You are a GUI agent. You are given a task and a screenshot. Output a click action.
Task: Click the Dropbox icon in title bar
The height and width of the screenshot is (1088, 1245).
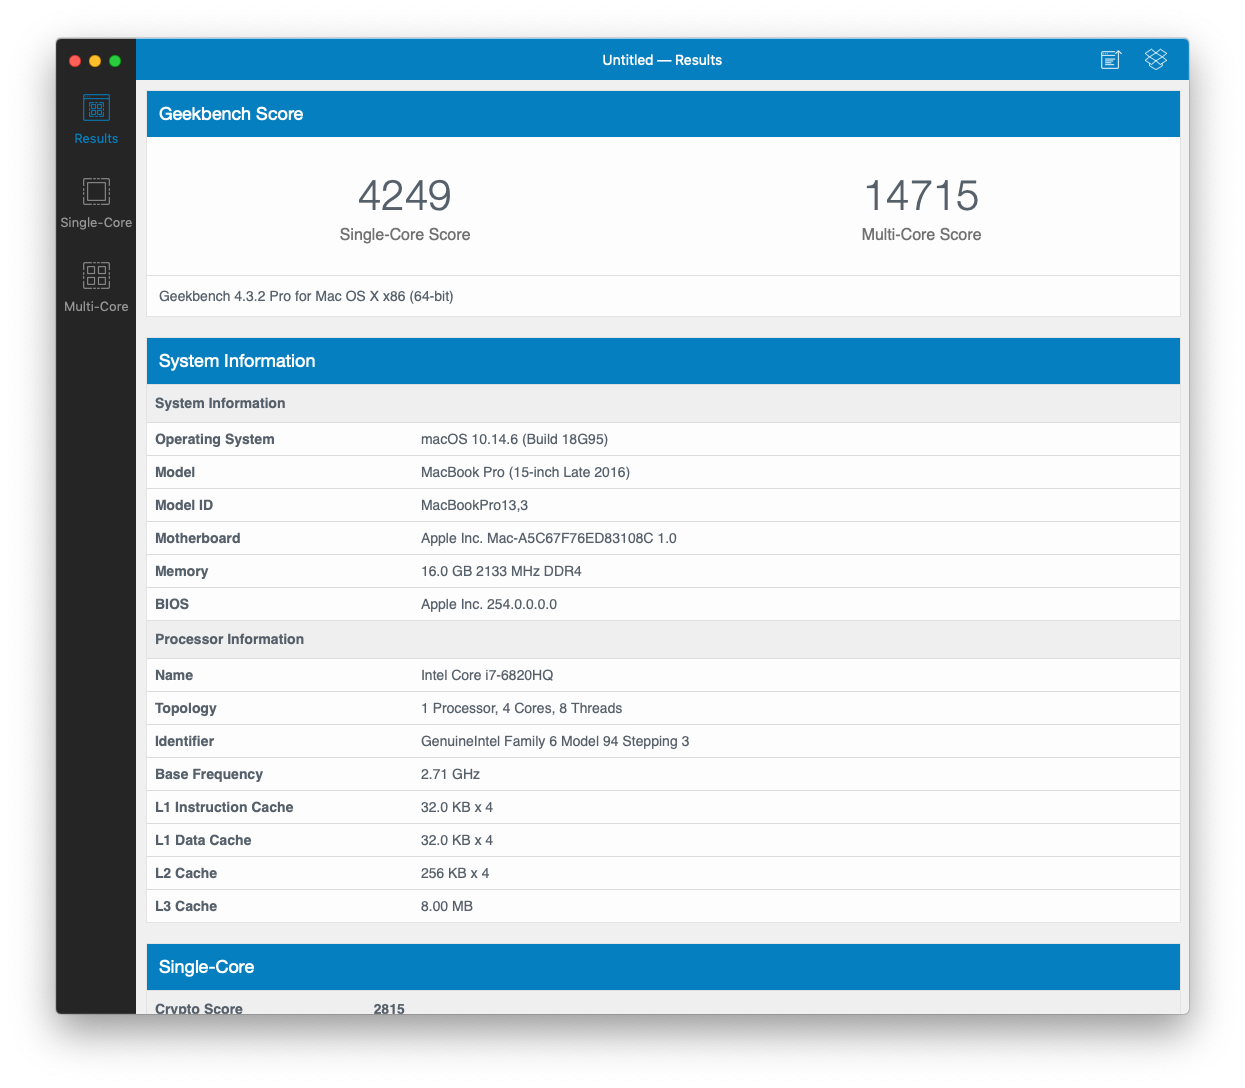point(1156,60)
